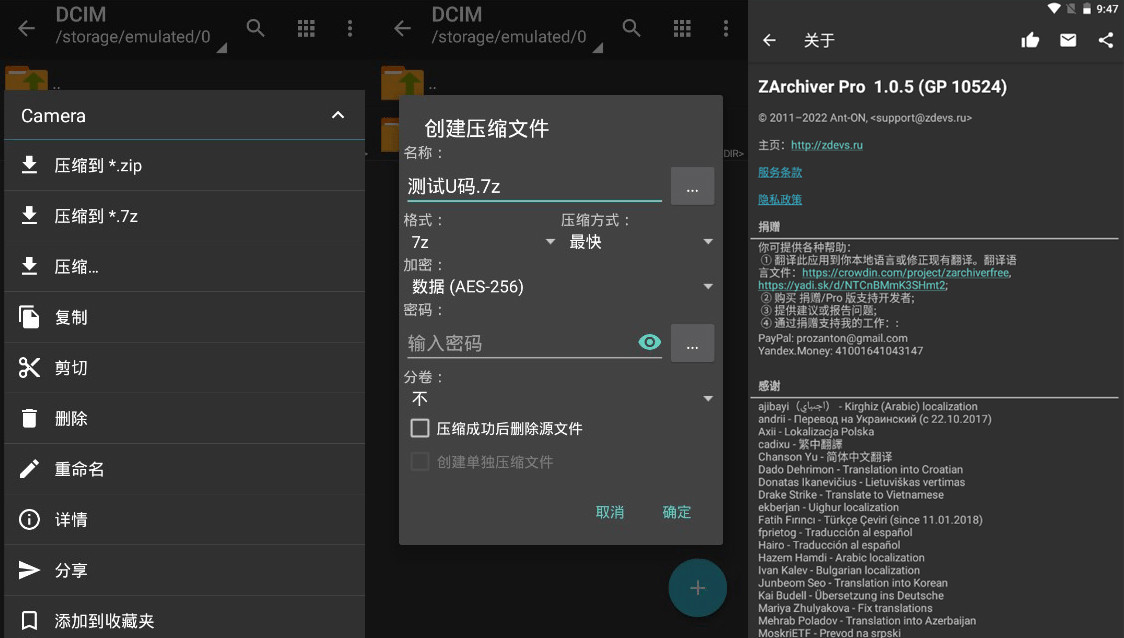The image size is (1124, 638).
Task: Tap the floating plus add button
Action: [x=697, y=588]
